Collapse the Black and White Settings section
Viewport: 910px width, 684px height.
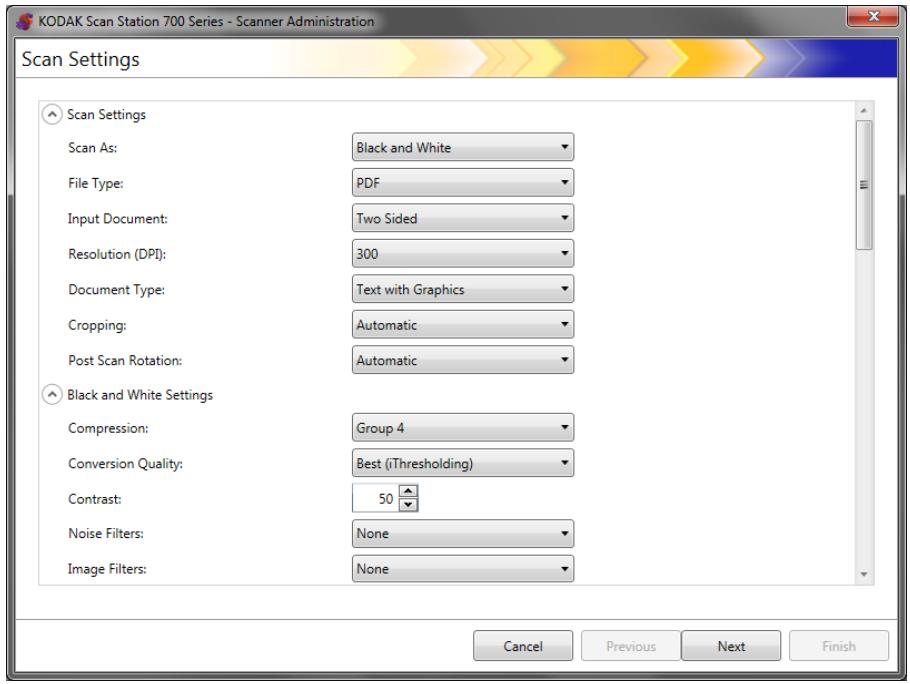pyautogui.click(x=52, y=395)
